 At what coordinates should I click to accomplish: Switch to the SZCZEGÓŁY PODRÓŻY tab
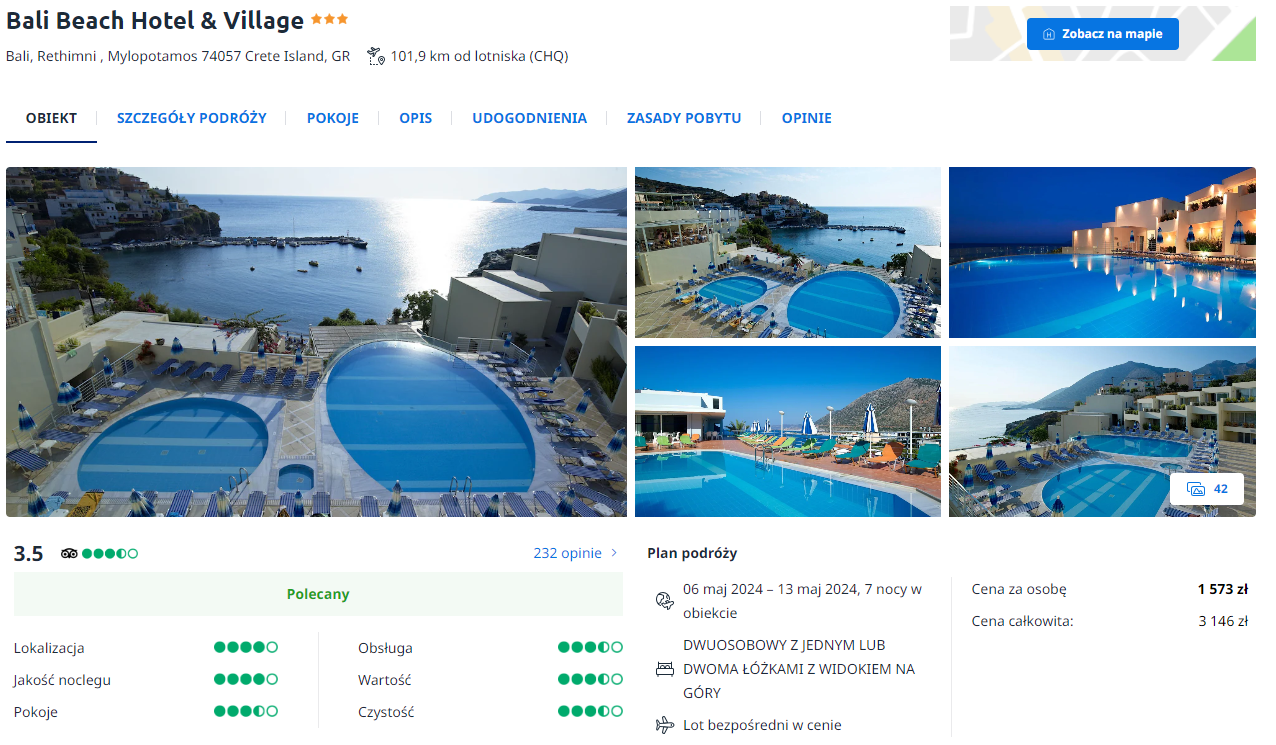pos(192,118)
